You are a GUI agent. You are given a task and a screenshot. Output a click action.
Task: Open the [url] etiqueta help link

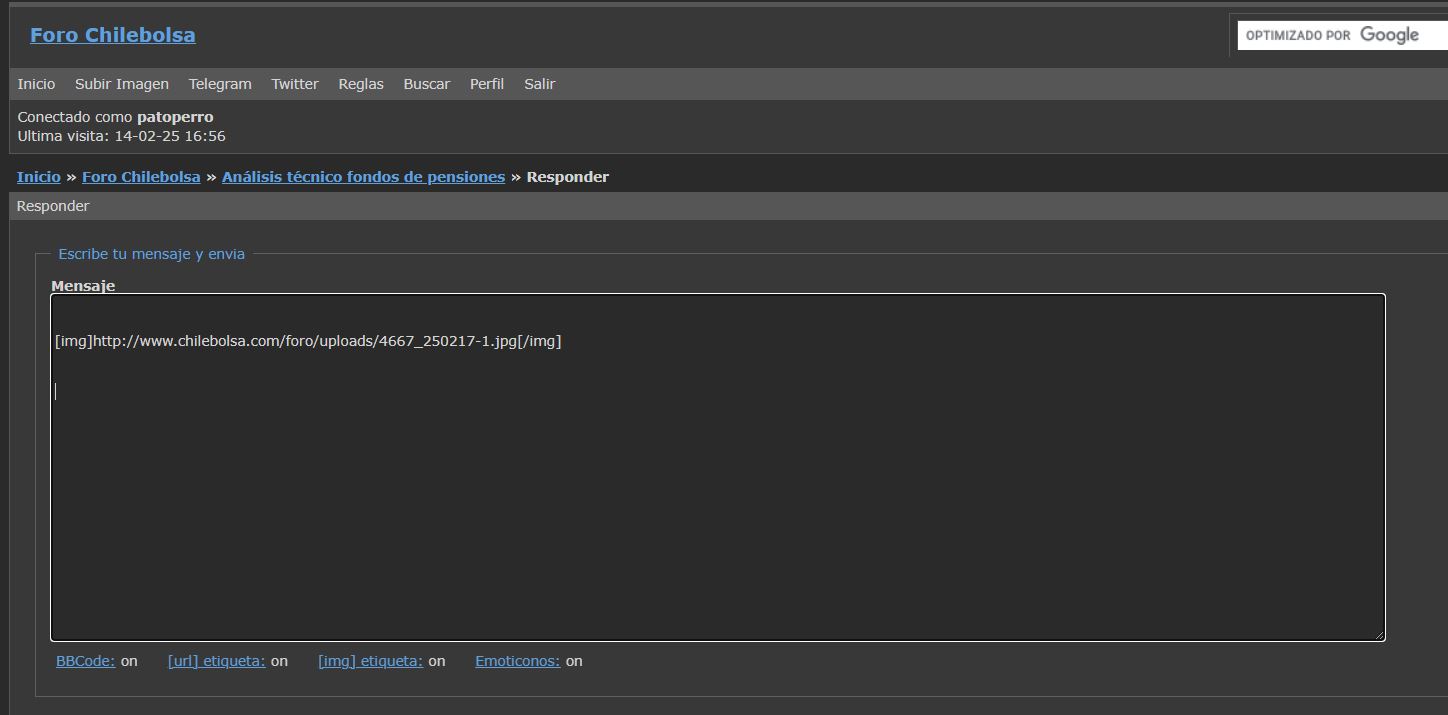pos(217,661)
